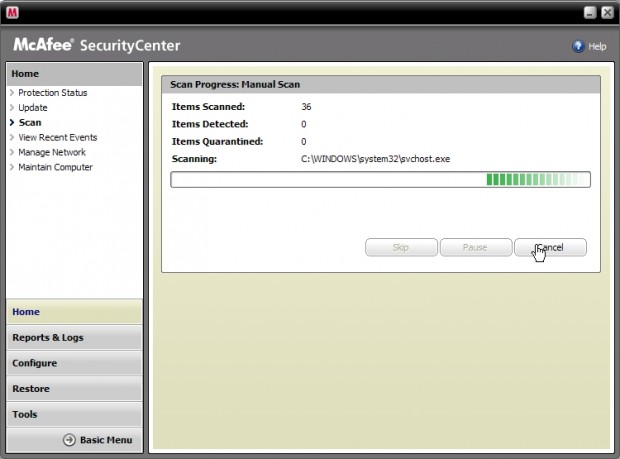Click the svchost.exe scanning path

375,159
